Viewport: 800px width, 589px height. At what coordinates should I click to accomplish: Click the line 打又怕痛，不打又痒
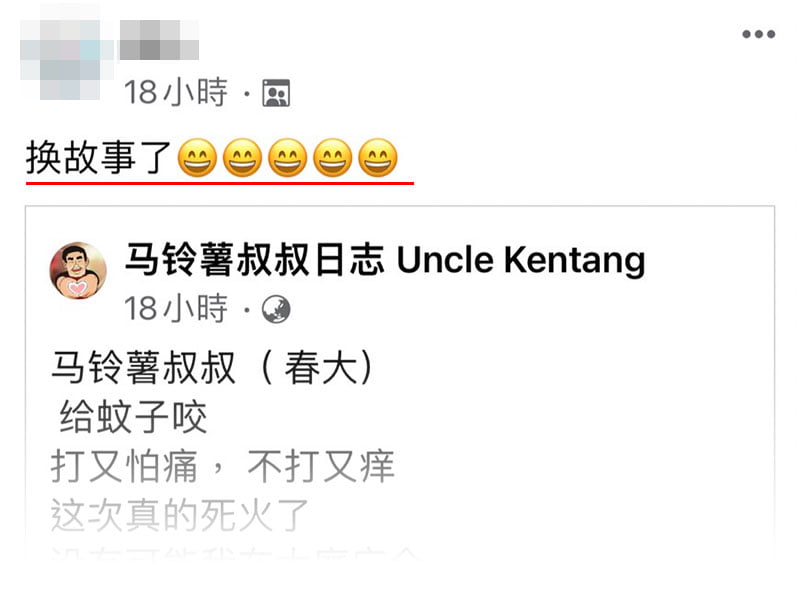[x=223, y=466]
